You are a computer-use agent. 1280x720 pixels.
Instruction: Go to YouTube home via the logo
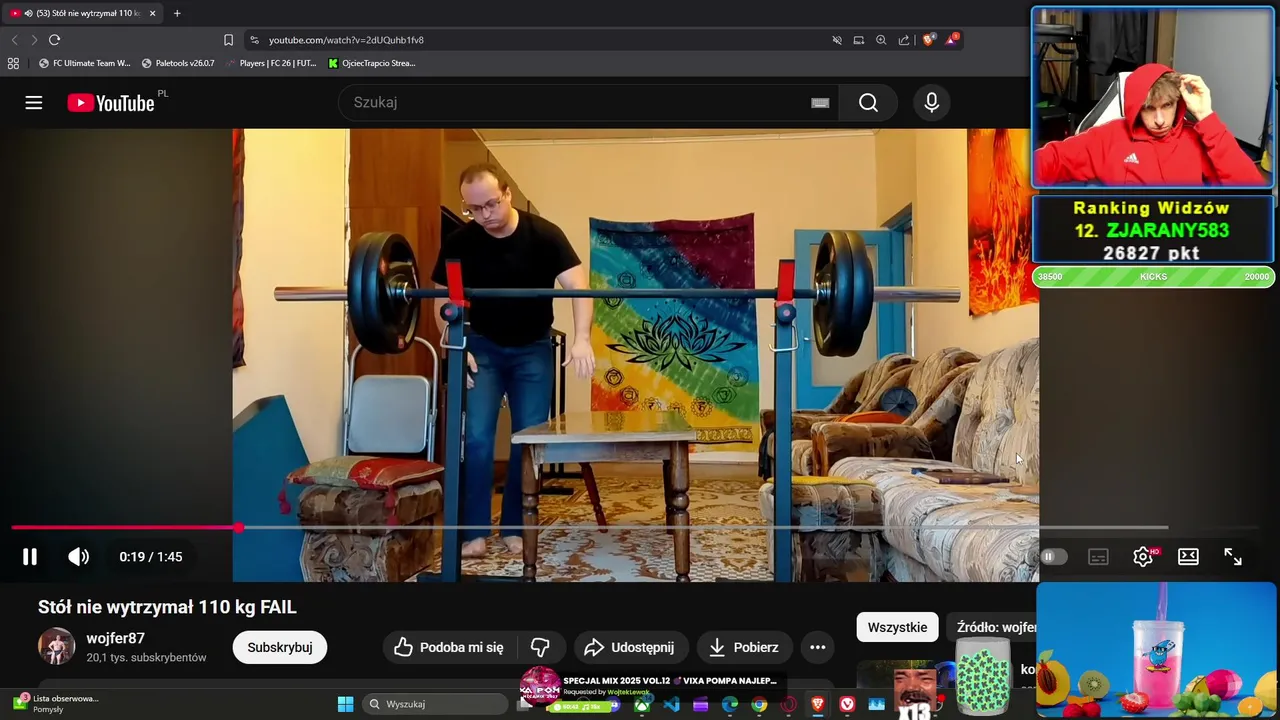pyautogui.click(x=111, y=103)
